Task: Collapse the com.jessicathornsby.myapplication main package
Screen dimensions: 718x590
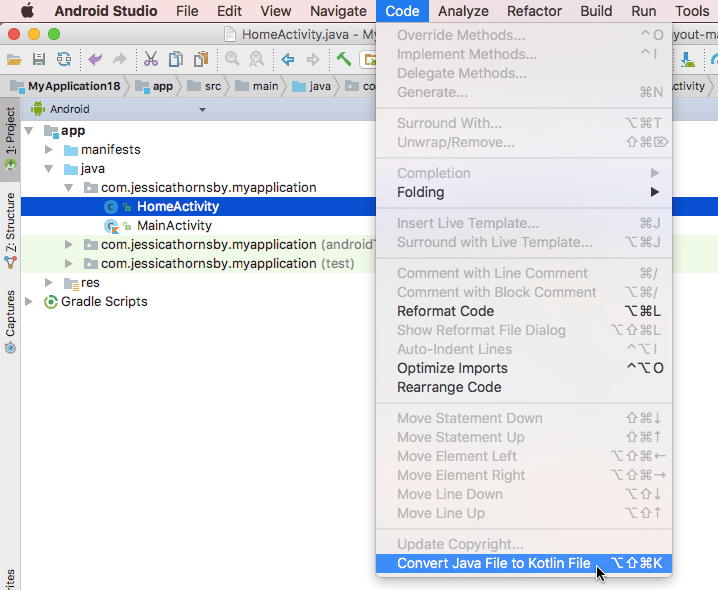Action: tap(69, 188)
